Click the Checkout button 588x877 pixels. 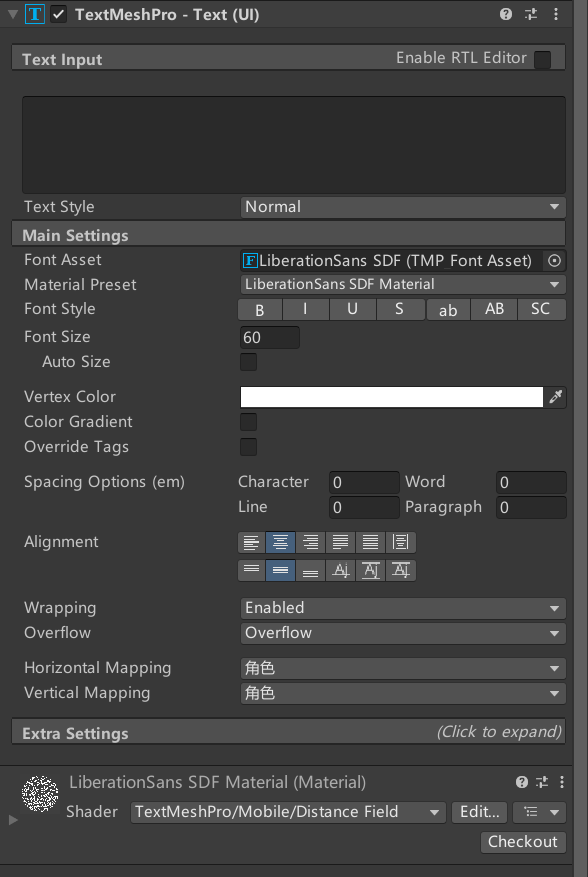523,842
